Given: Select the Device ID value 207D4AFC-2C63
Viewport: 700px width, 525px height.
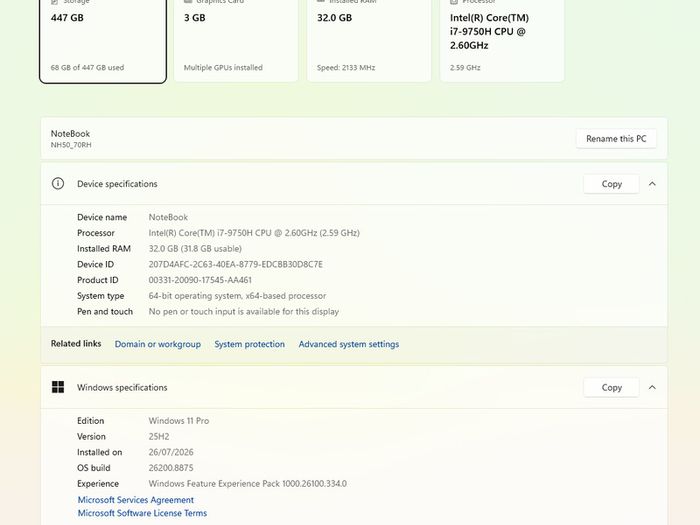Looking at the screenshot, I should tap(236, 264).
